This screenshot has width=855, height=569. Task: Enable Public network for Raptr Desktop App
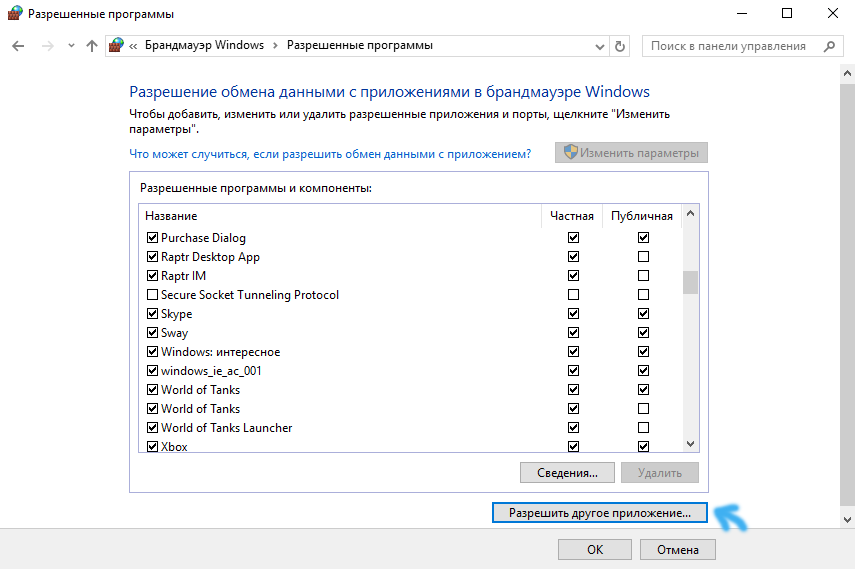(643, 257)
